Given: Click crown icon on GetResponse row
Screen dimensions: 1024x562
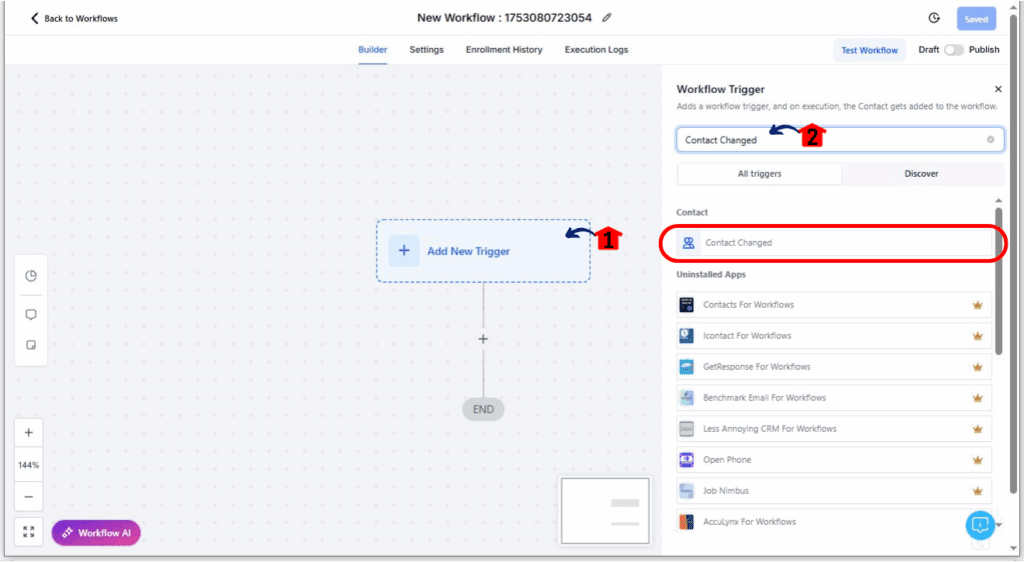Looking at the screenshot, I should [978, 367].
